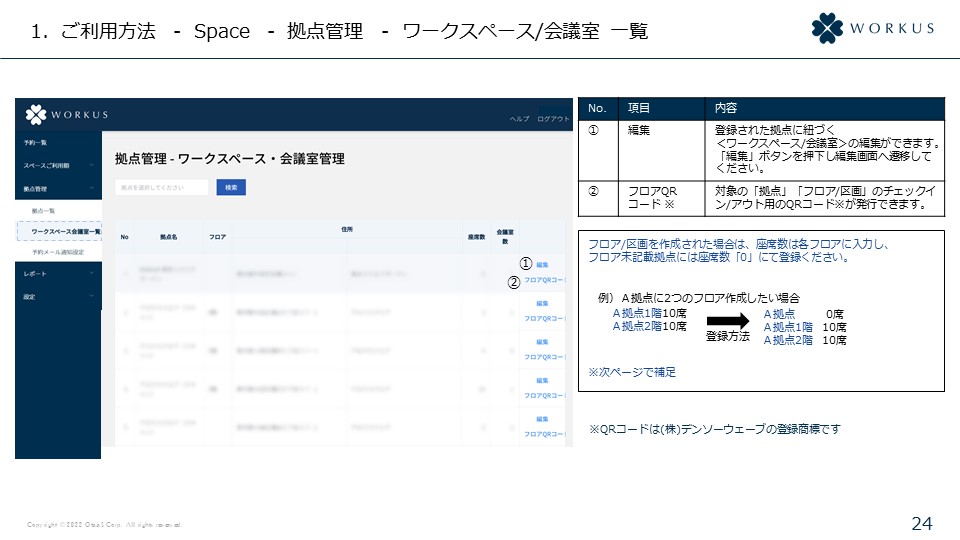This screenshot has width=960, height=540.
Task: Click the 拠点管理 - ワークスペース・会議室管理 page heading
Action: pyautogui.click(x=230, y=159)
